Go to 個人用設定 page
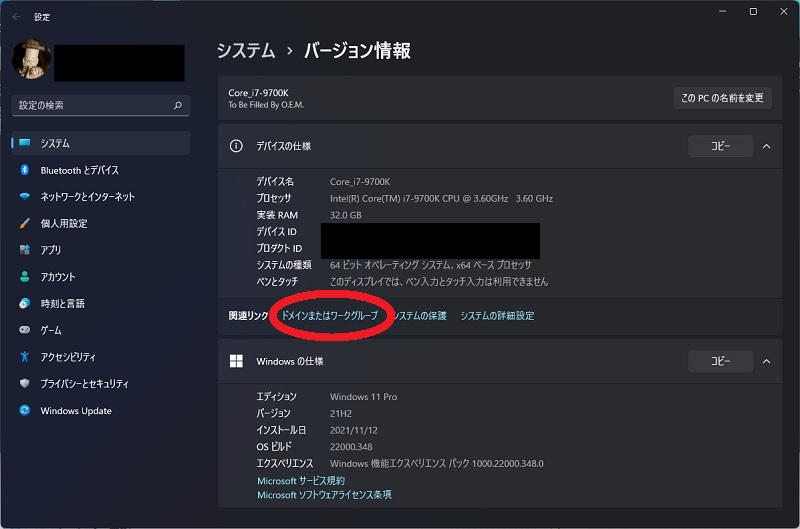800x529 pixels. [x=101, y=223]
